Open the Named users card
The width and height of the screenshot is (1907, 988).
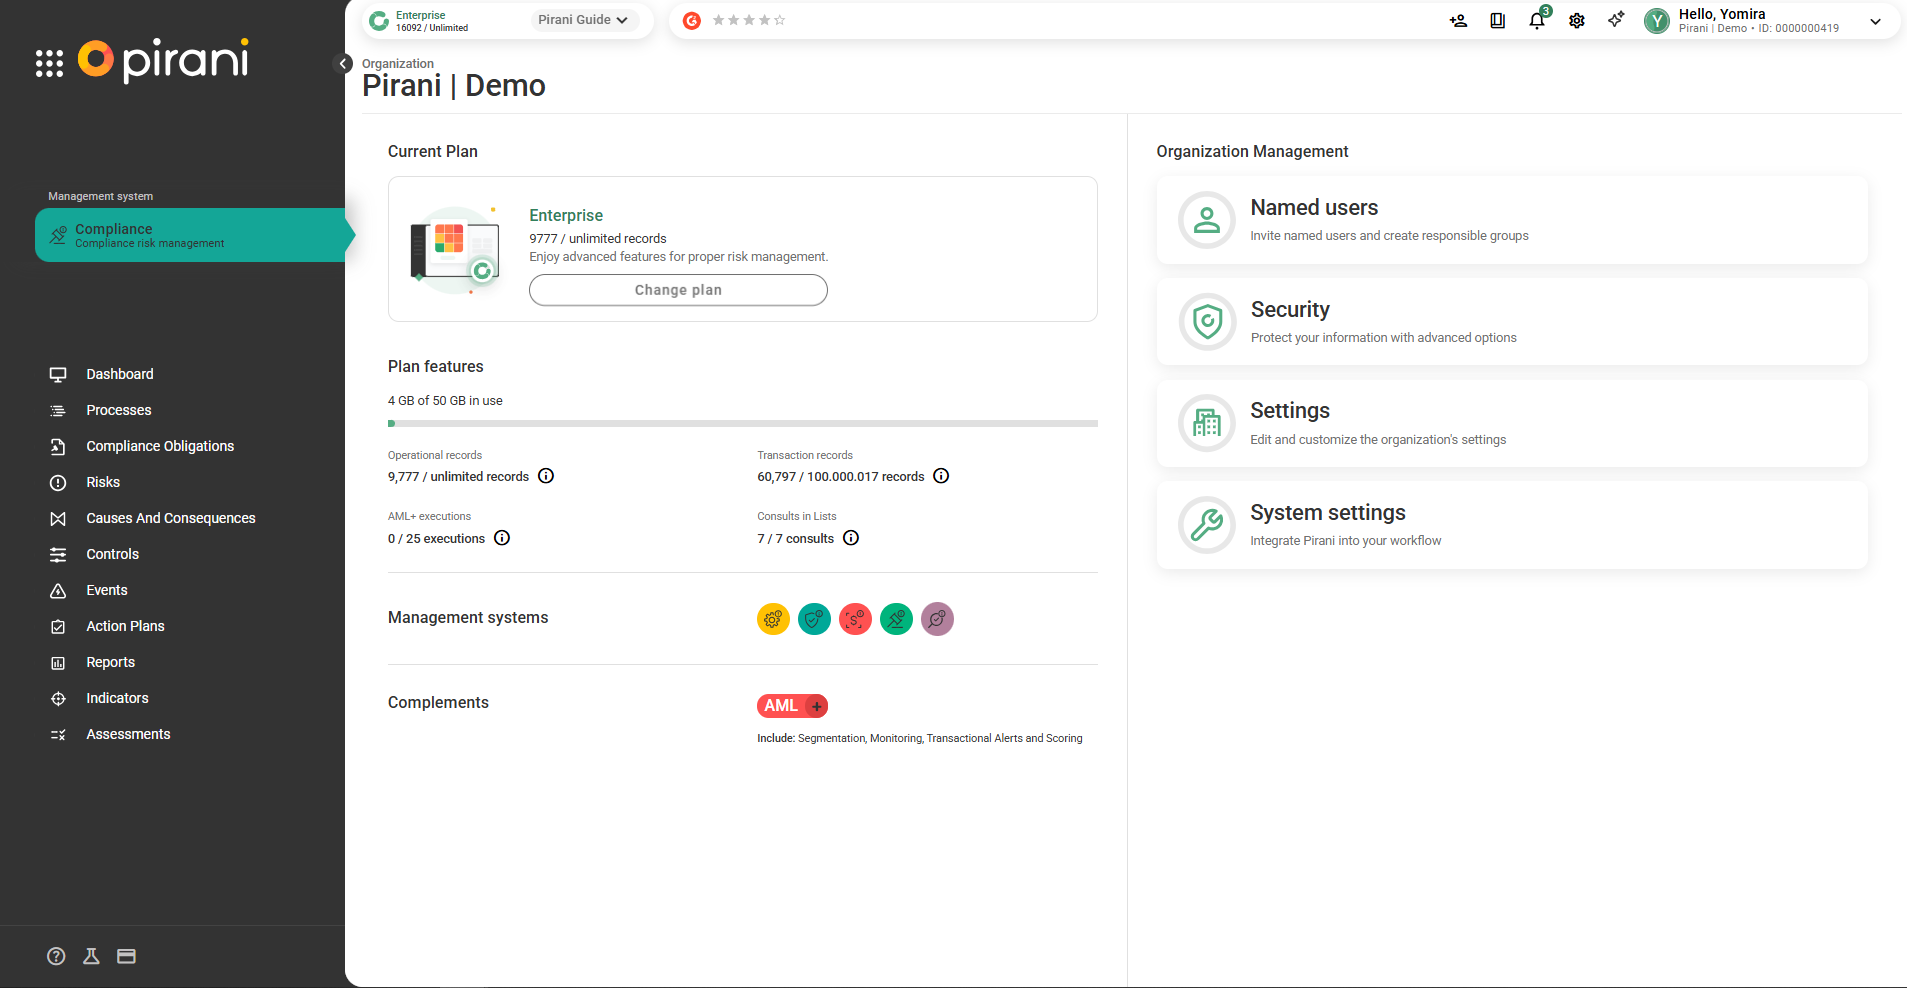point(1511,220)
